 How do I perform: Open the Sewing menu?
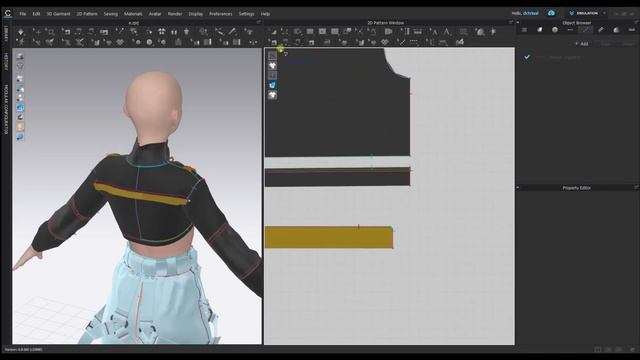[x=111, y=14]
